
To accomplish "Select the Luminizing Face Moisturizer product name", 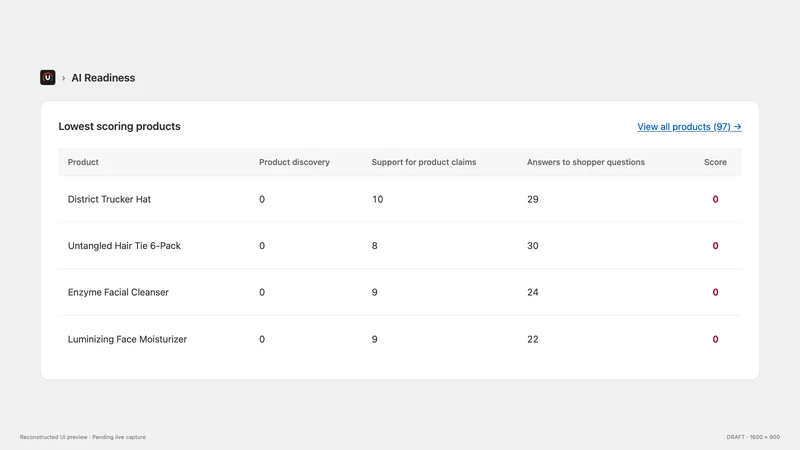I will [127, 339].
